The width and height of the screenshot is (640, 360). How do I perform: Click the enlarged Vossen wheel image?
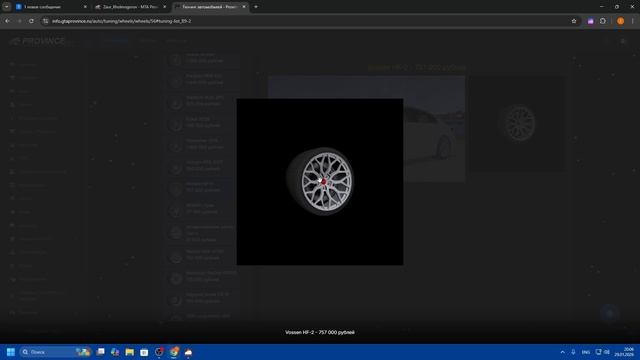coord(320,182)
